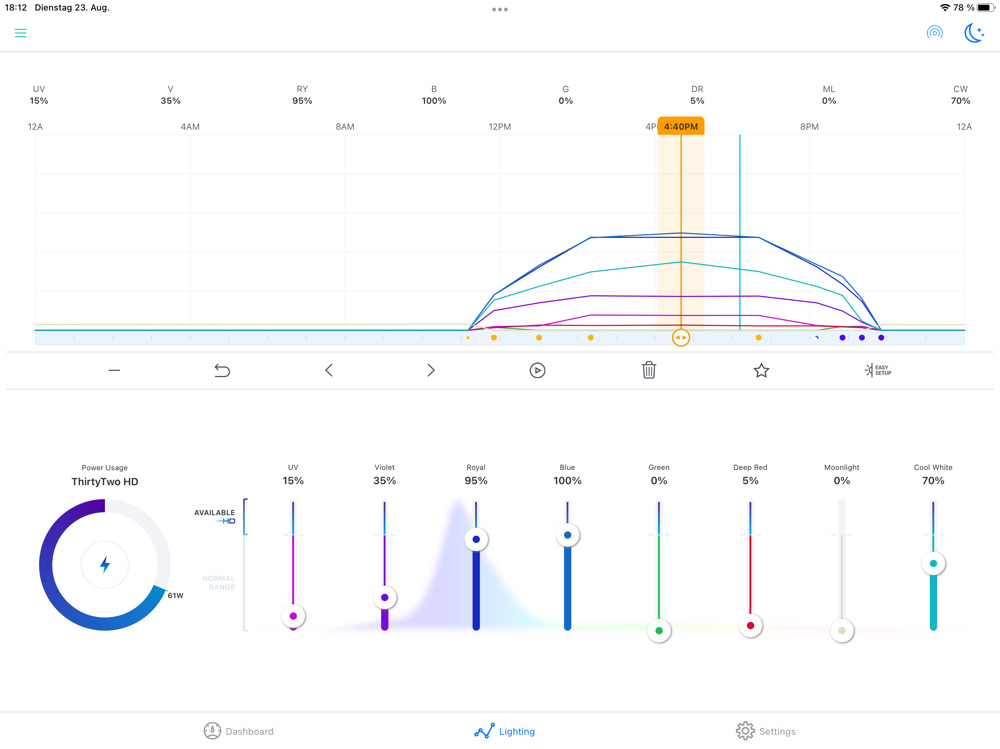The height and width of the screenshot is (749, 1000).
Task: Click the Cool White slider handle
Action: pyautogui.click(x=933, y=564)
